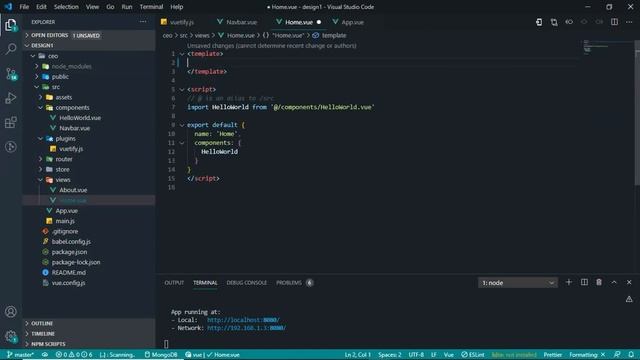Switch to the Output panel tab
This screenshot has width=640, height=360.
(174, 282)
